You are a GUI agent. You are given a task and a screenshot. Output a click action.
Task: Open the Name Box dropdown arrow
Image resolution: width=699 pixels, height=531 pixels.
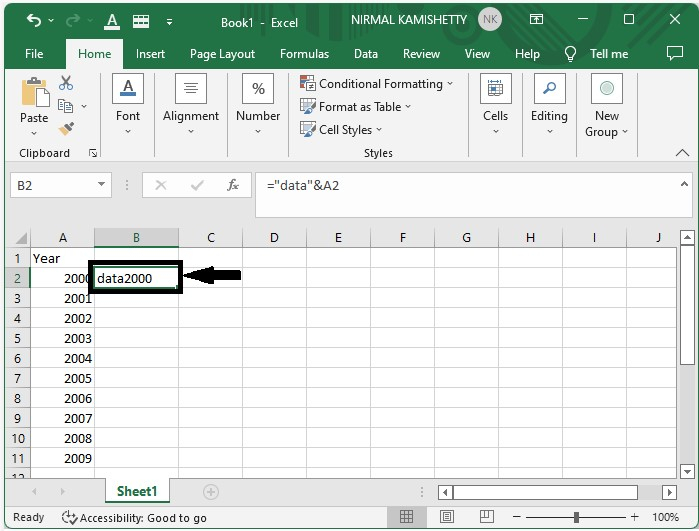tap(102, 185)
